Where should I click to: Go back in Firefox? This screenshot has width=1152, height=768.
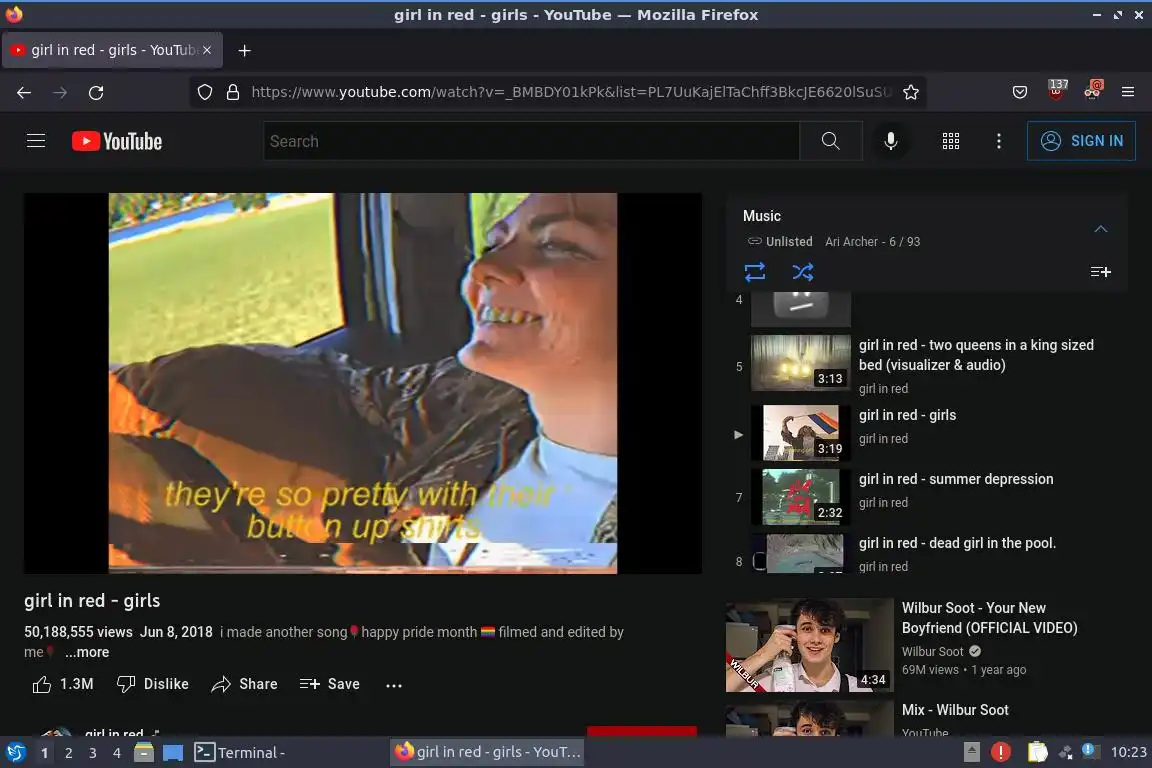coord(24,92)
